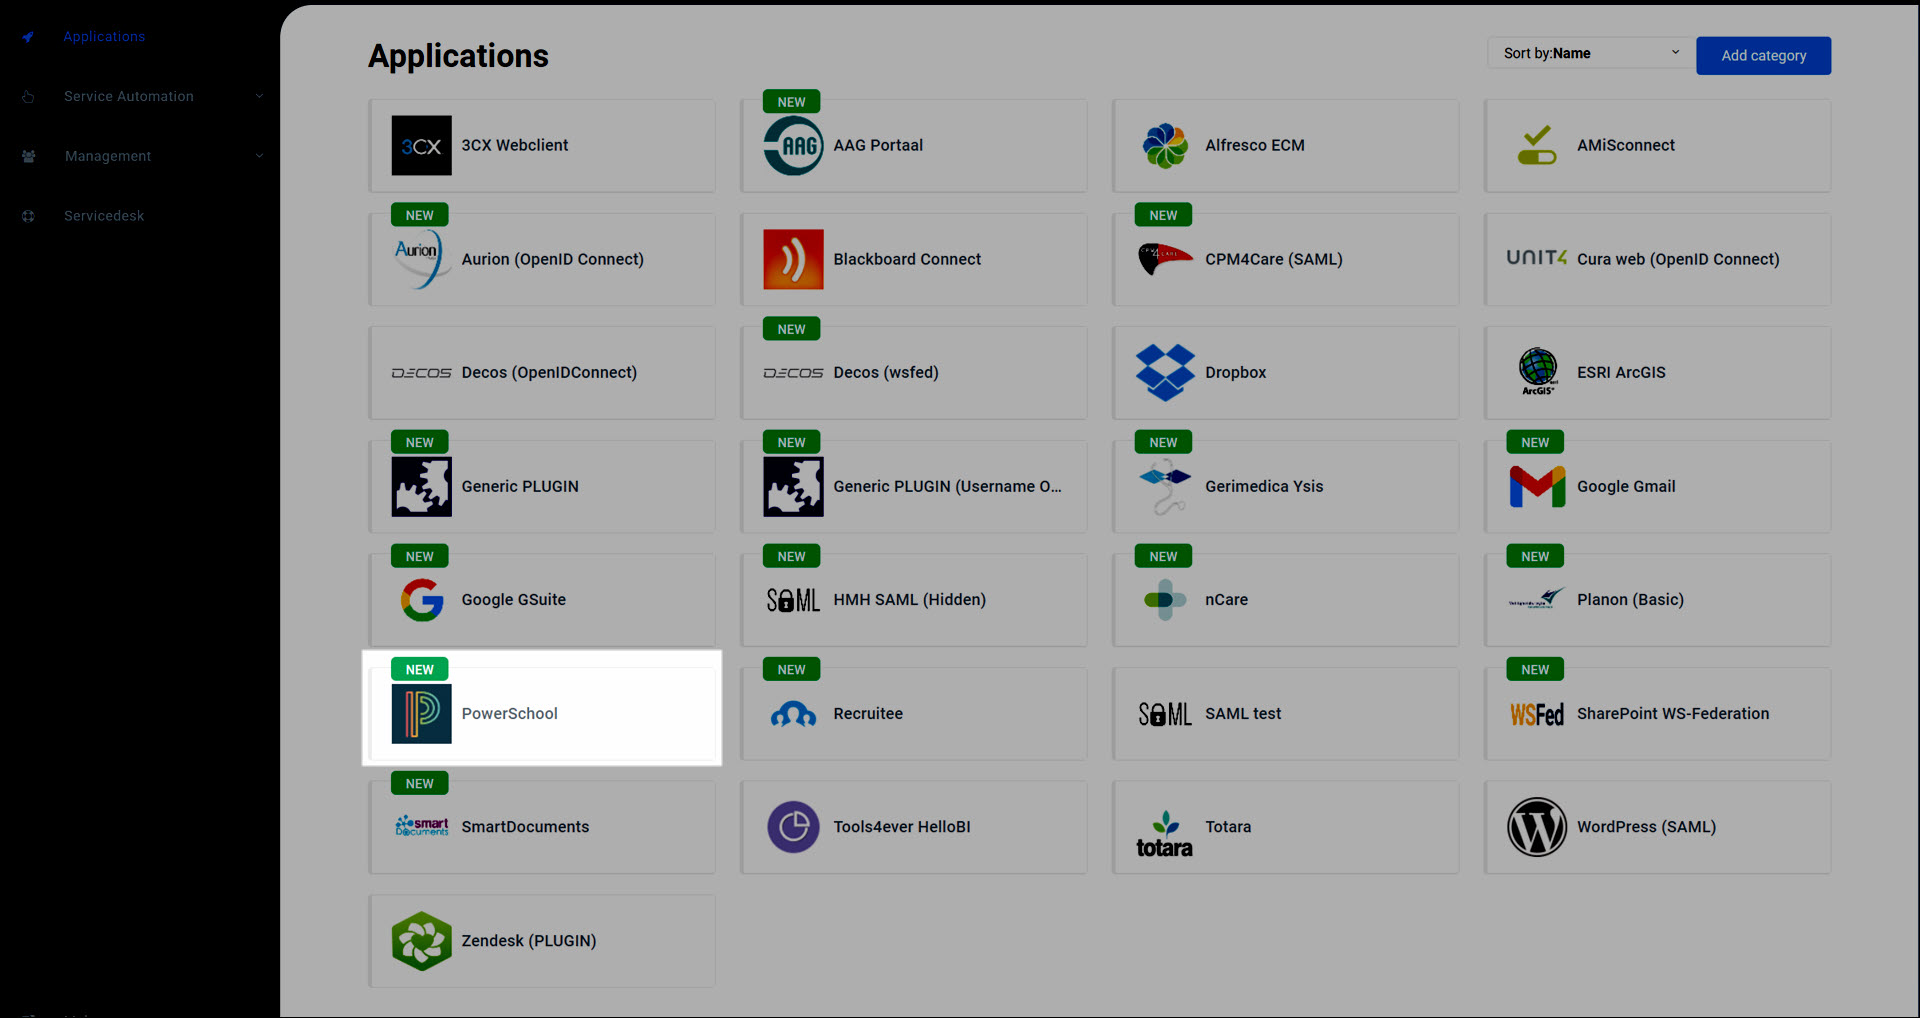Image resolution: width=1920 pixels, height=1019 pixels.
Task: Click the Applications rocket icon in sidebar
Action: 28,37
